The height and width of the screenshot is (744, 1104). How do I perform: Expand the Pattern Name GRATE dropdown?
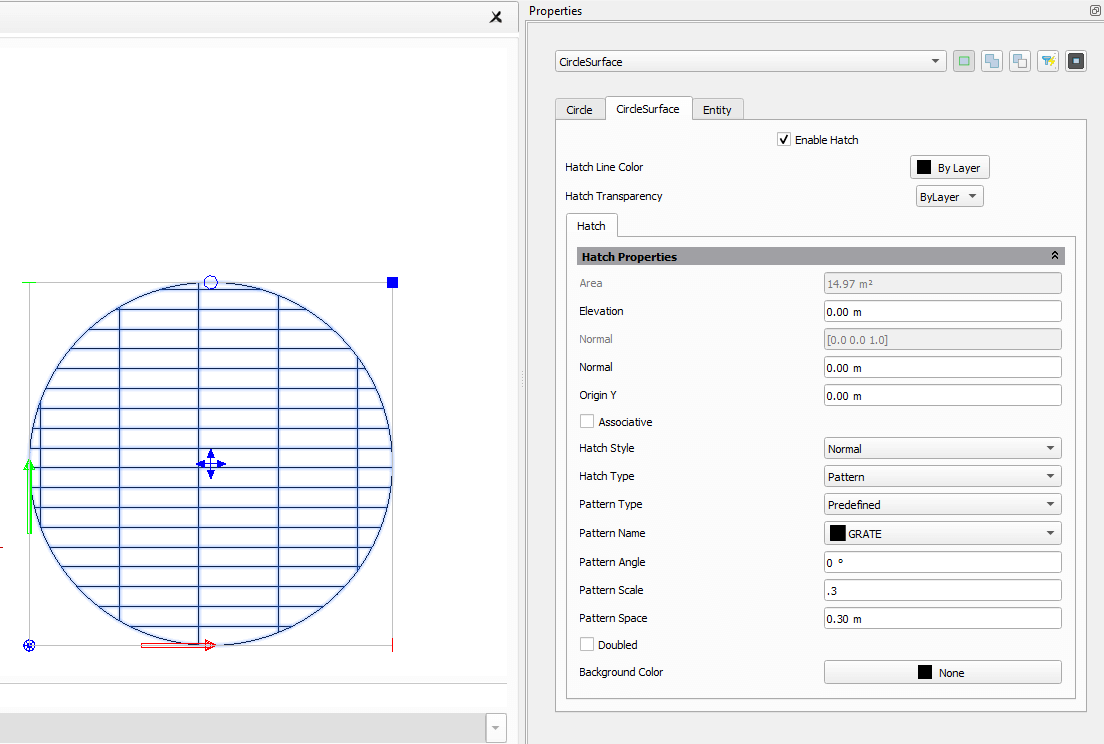pos(942,533)
